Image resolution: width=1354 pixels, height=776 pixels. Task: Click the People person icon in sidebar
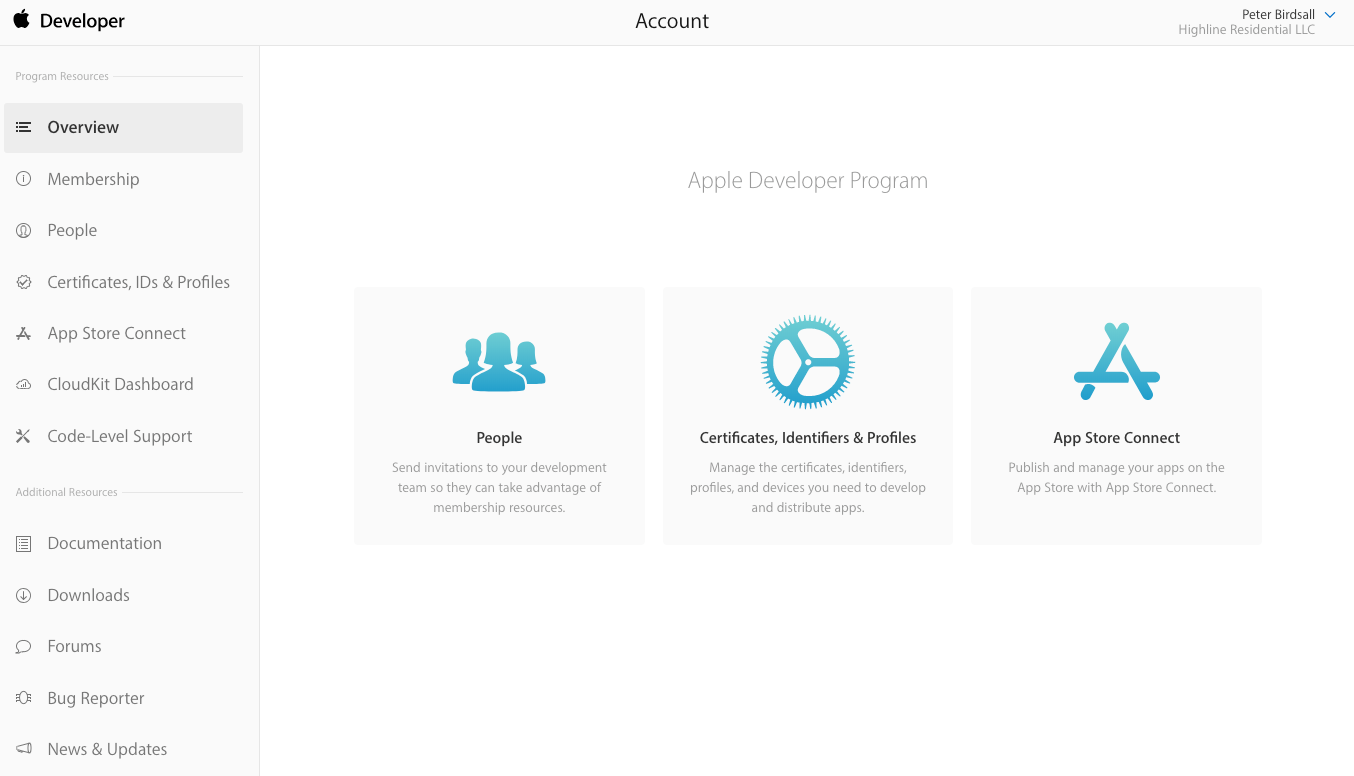click(24, 230)
